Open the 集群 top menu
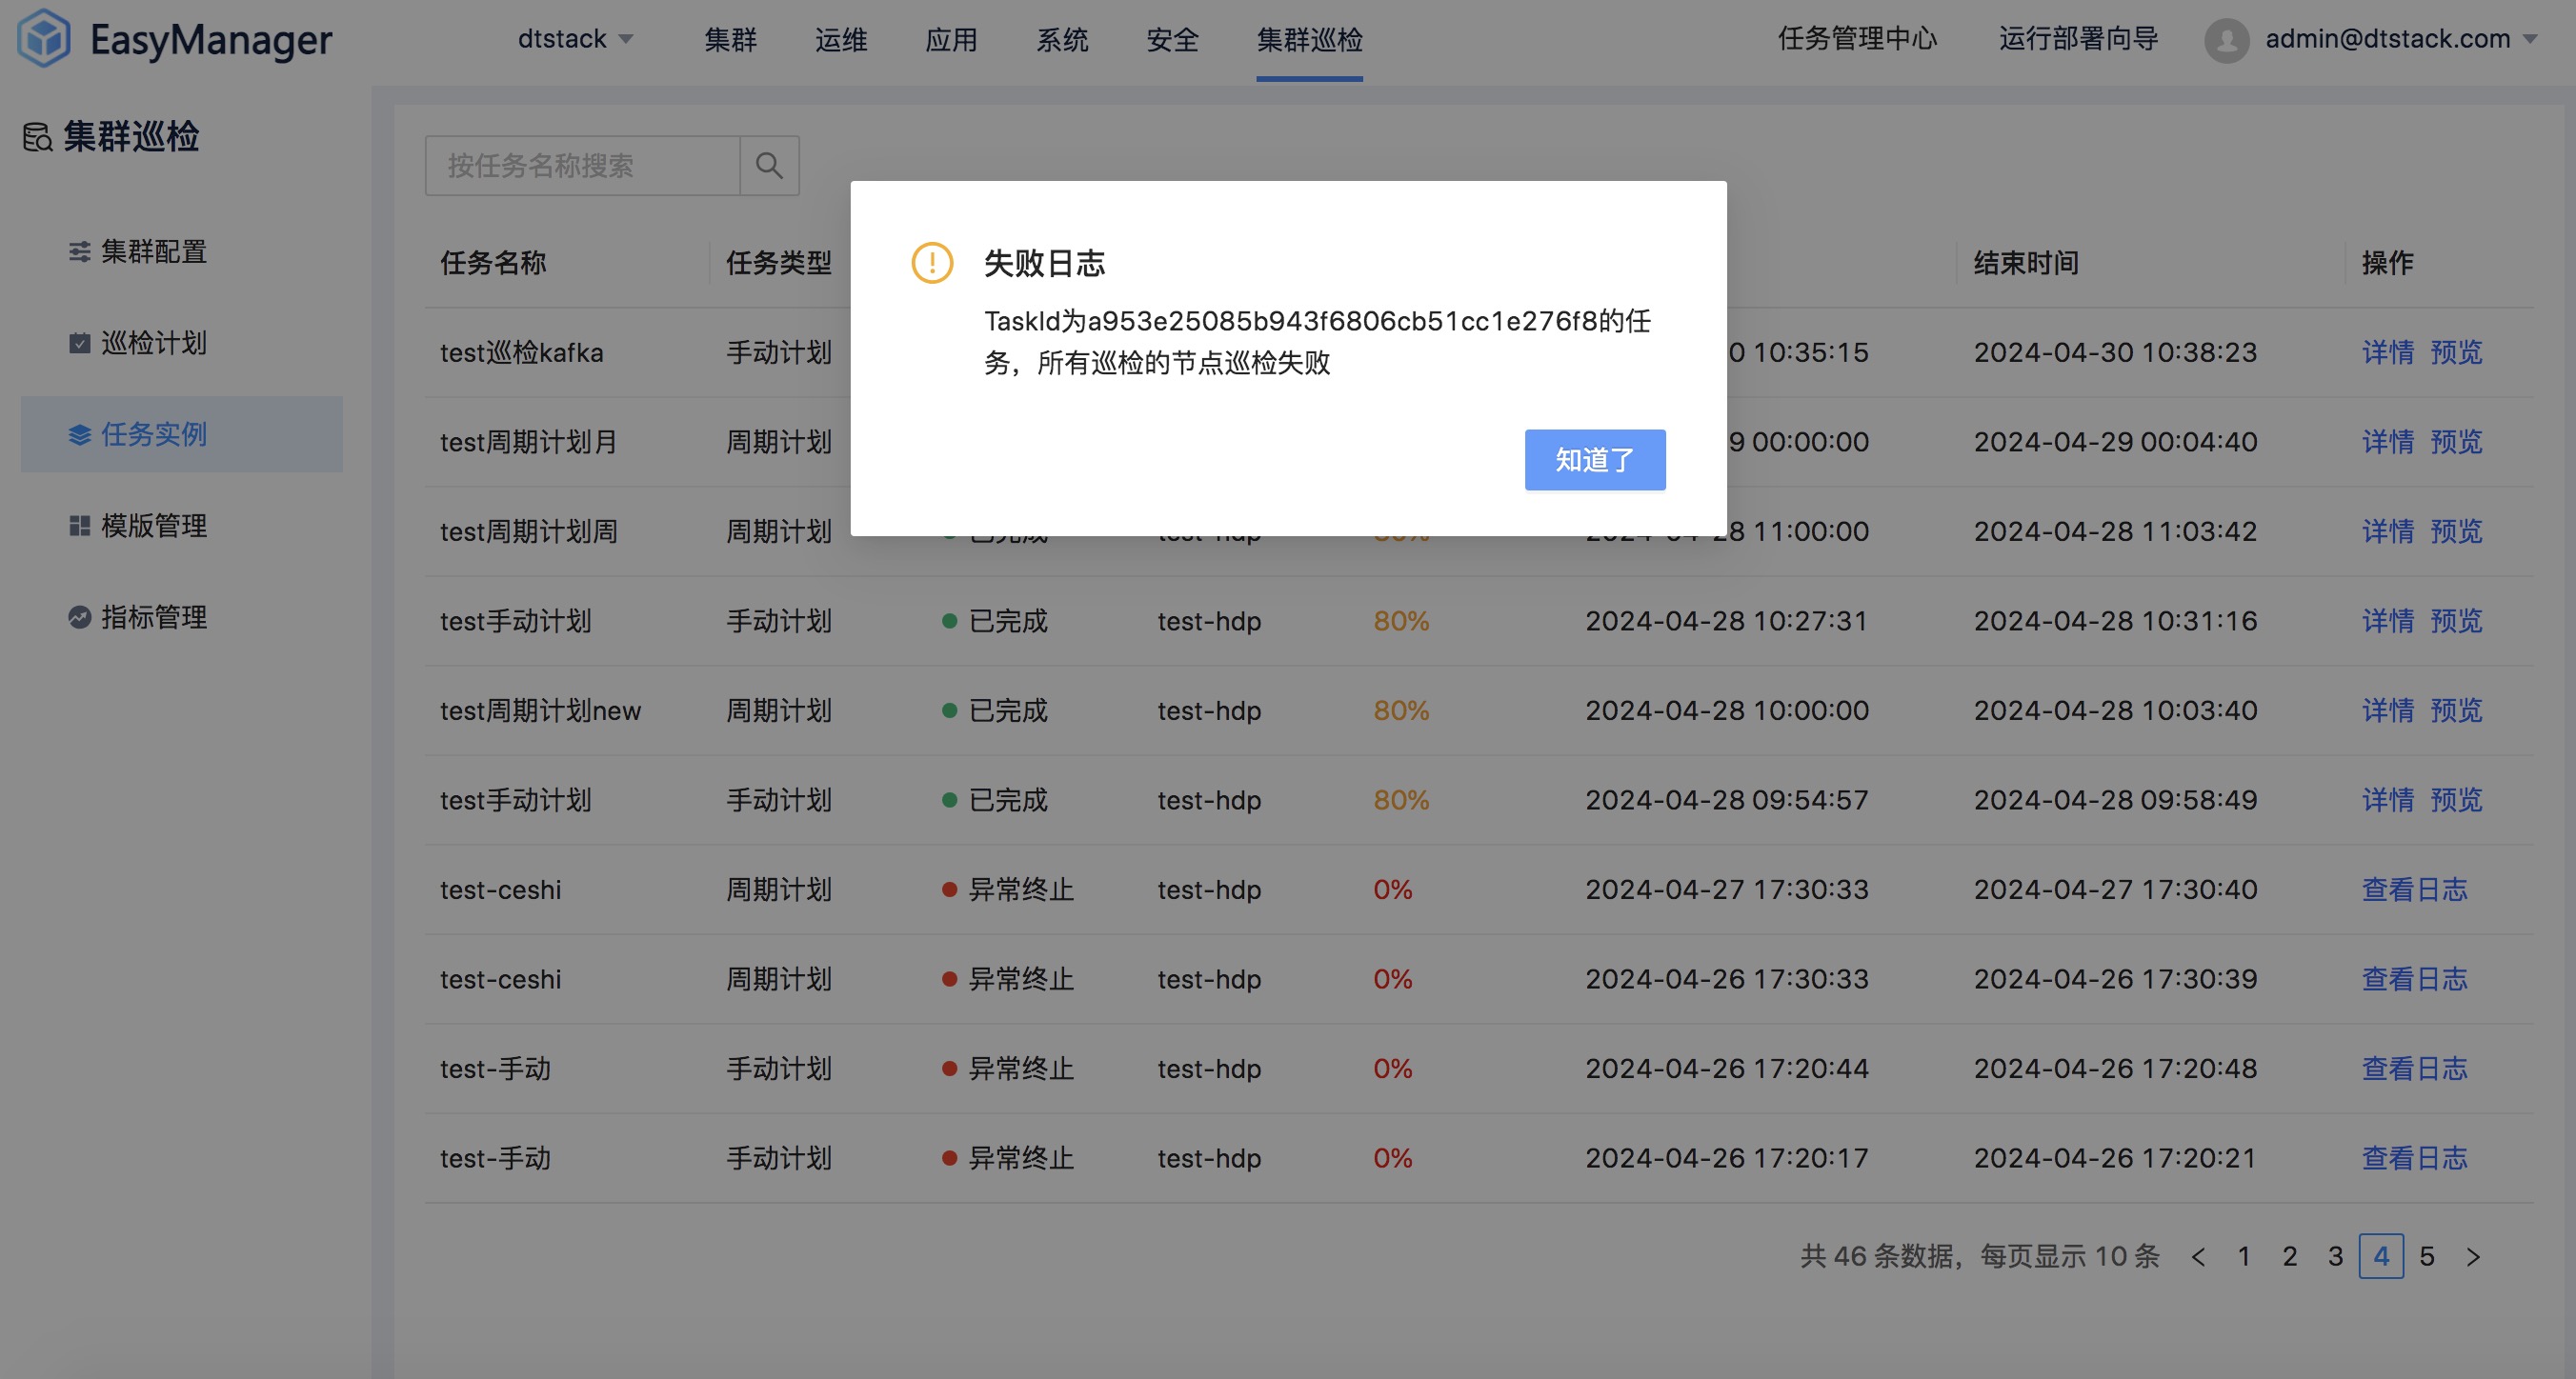2576x1379 pixels. [x=730, y=39]
